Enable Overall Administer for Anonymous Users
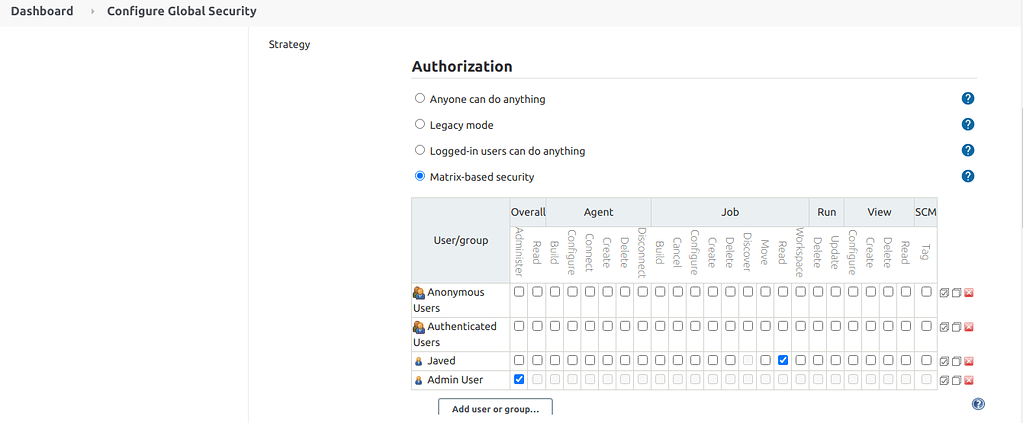Image resolution: width=1023 pixels, height=423 pixels. 519,292
